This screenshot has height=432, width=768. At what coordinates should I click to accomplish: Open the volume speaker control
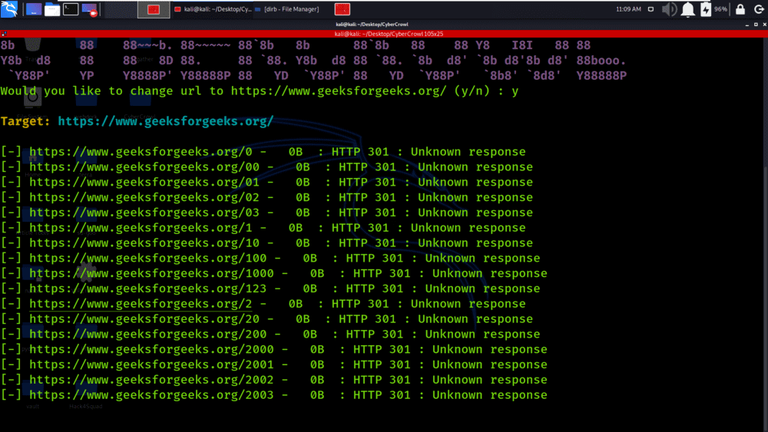[x=669, y=9]
